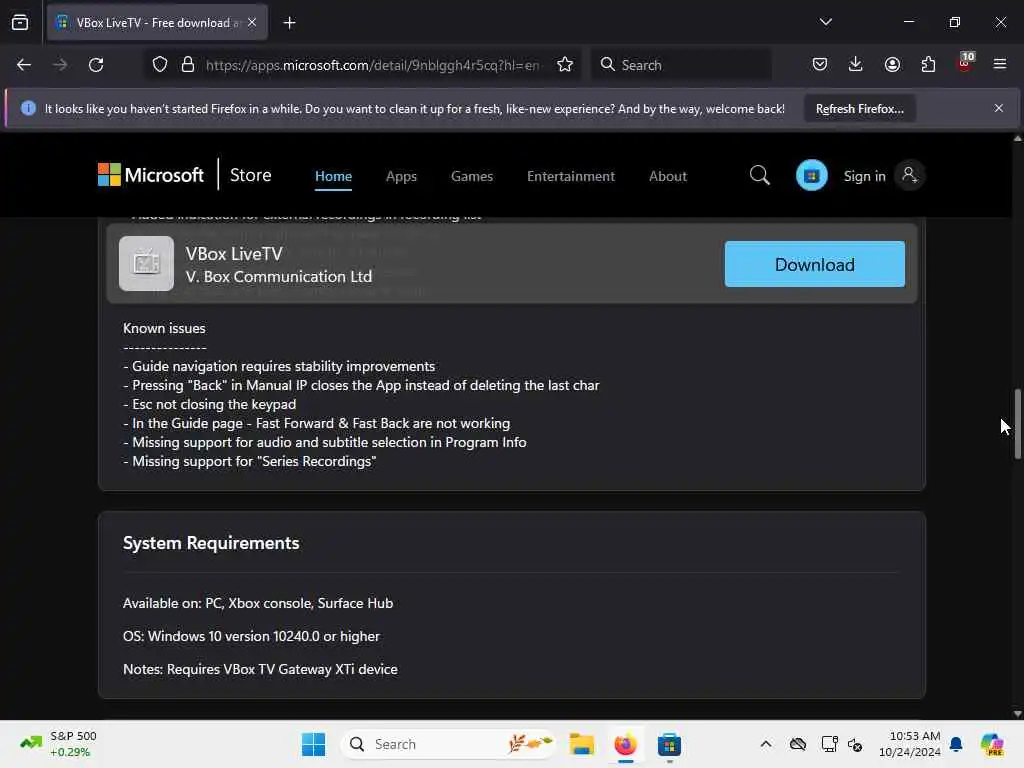The height and width of the screenshot is (768, 1024).
Task: Open Firefox tracking protection shield
Action: (x=160, y=65)
